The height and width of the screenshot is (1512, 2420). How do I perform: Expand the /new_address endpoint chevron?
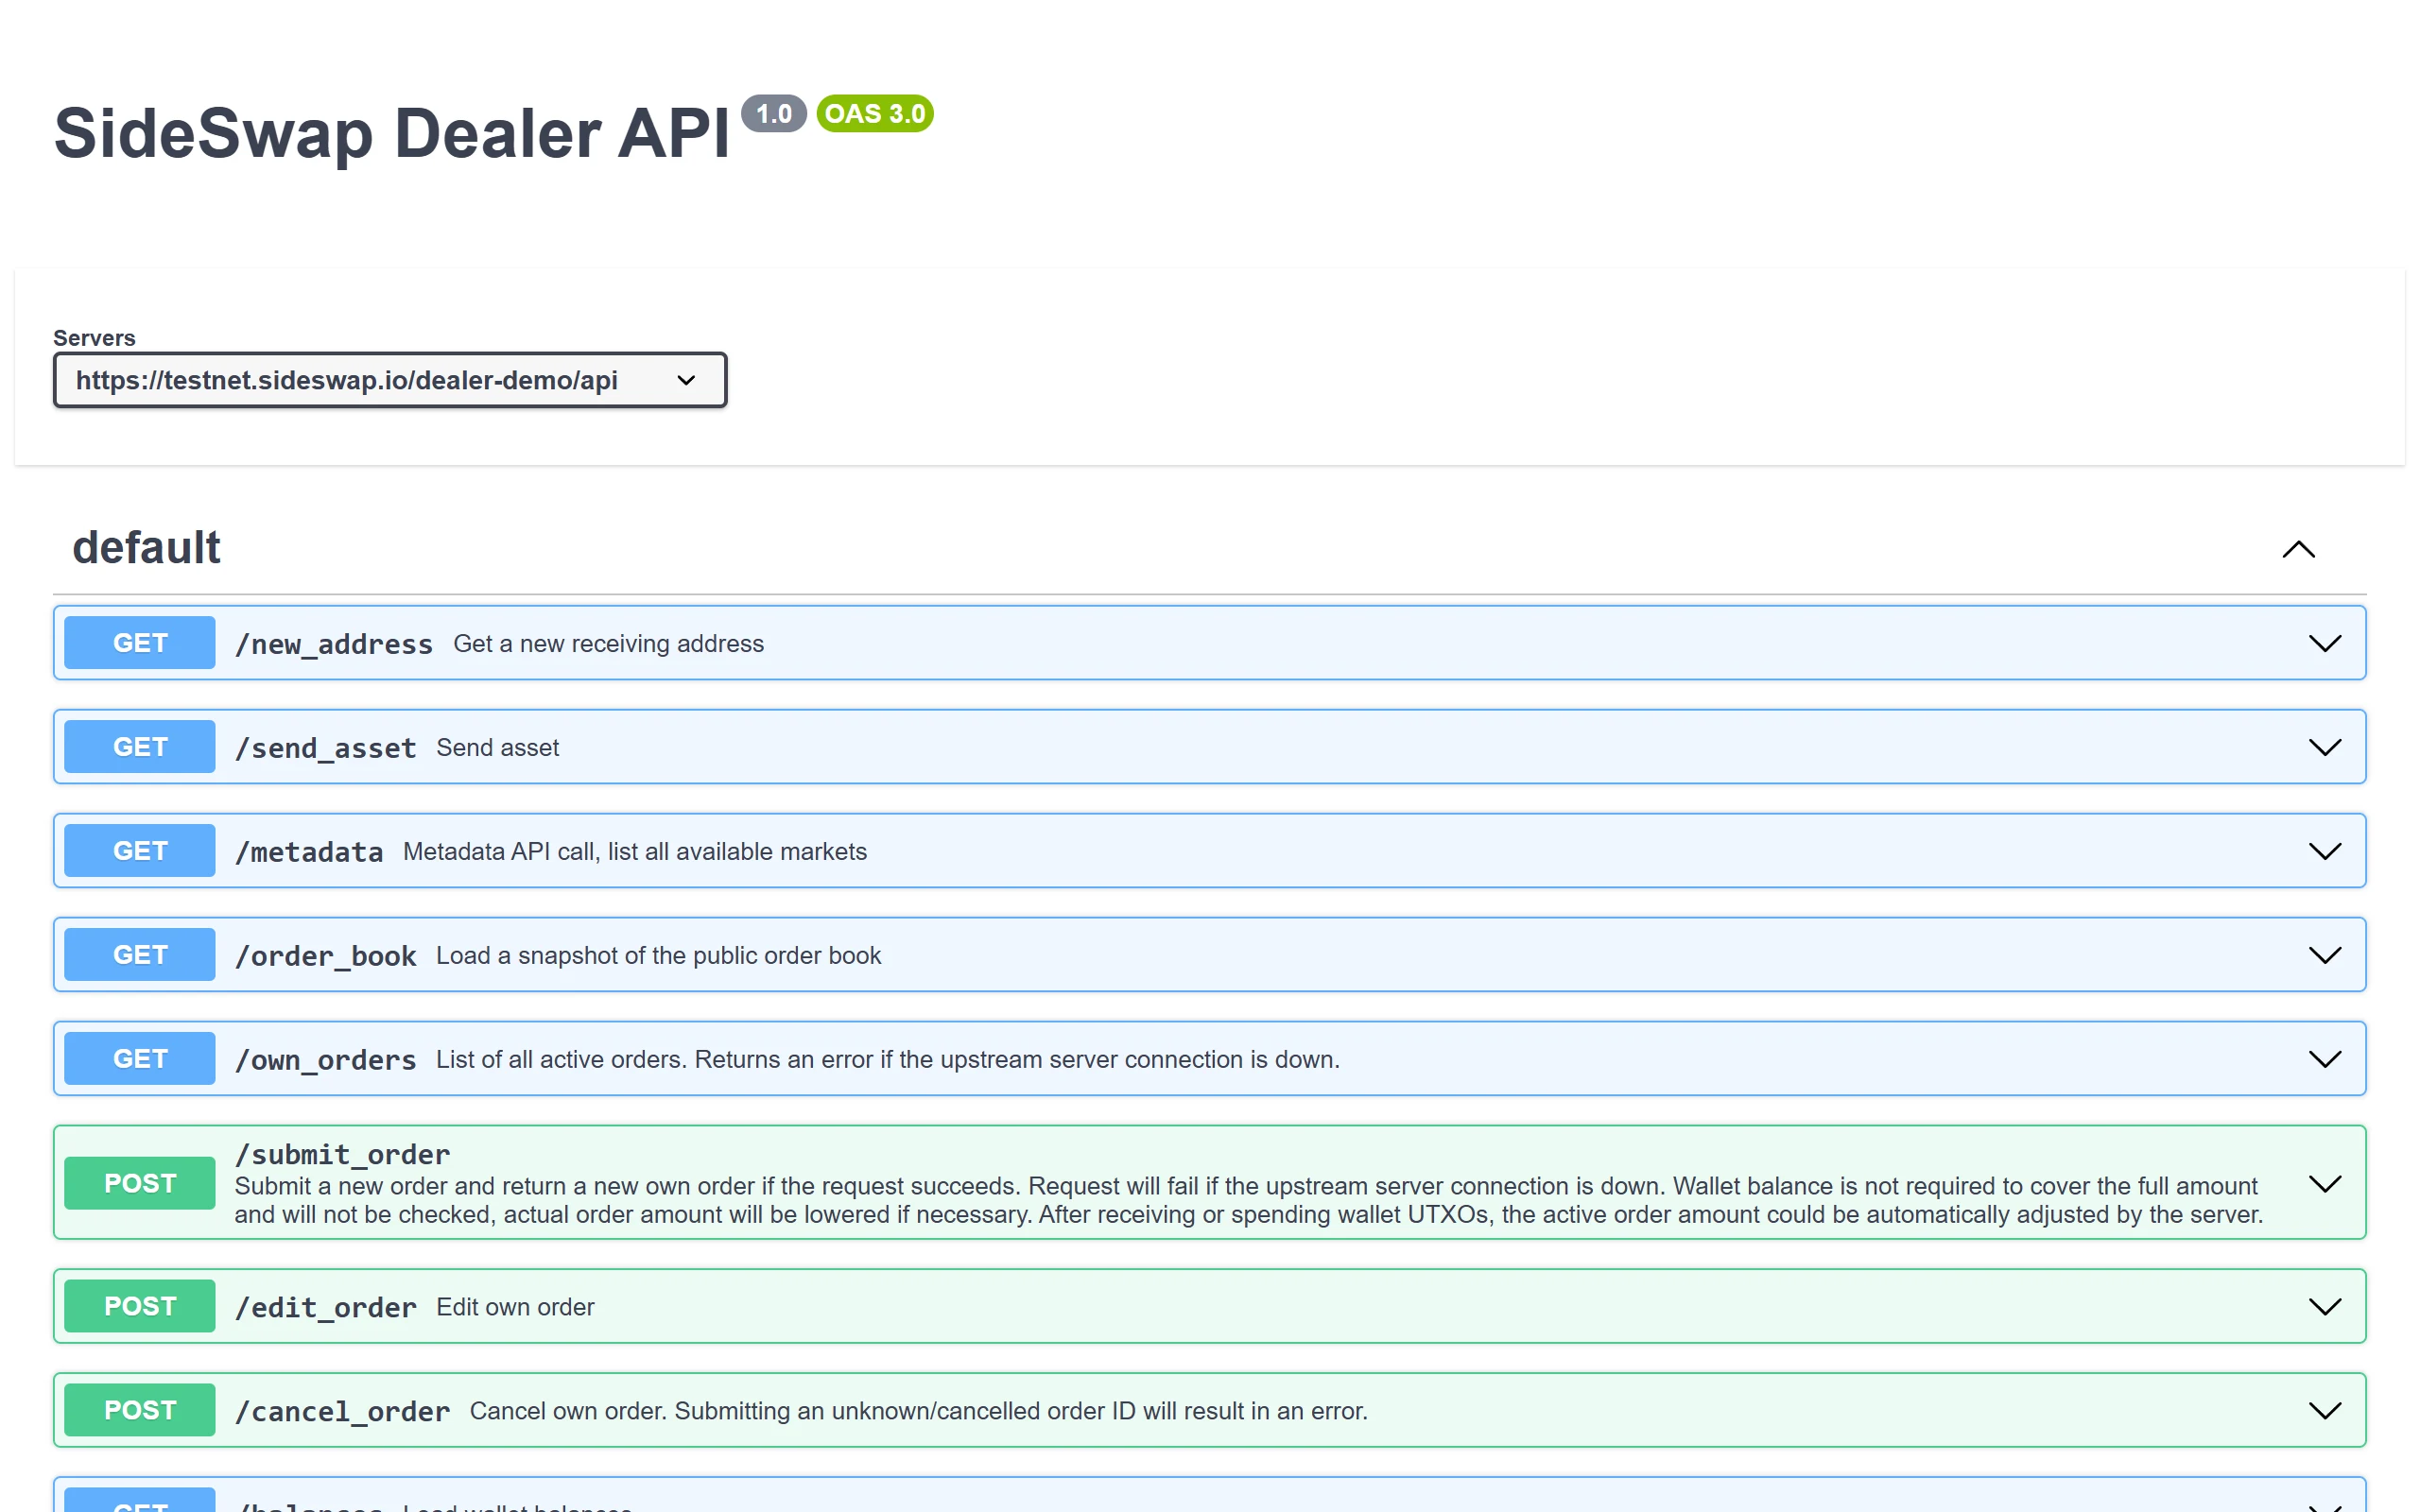(2325, 643)
